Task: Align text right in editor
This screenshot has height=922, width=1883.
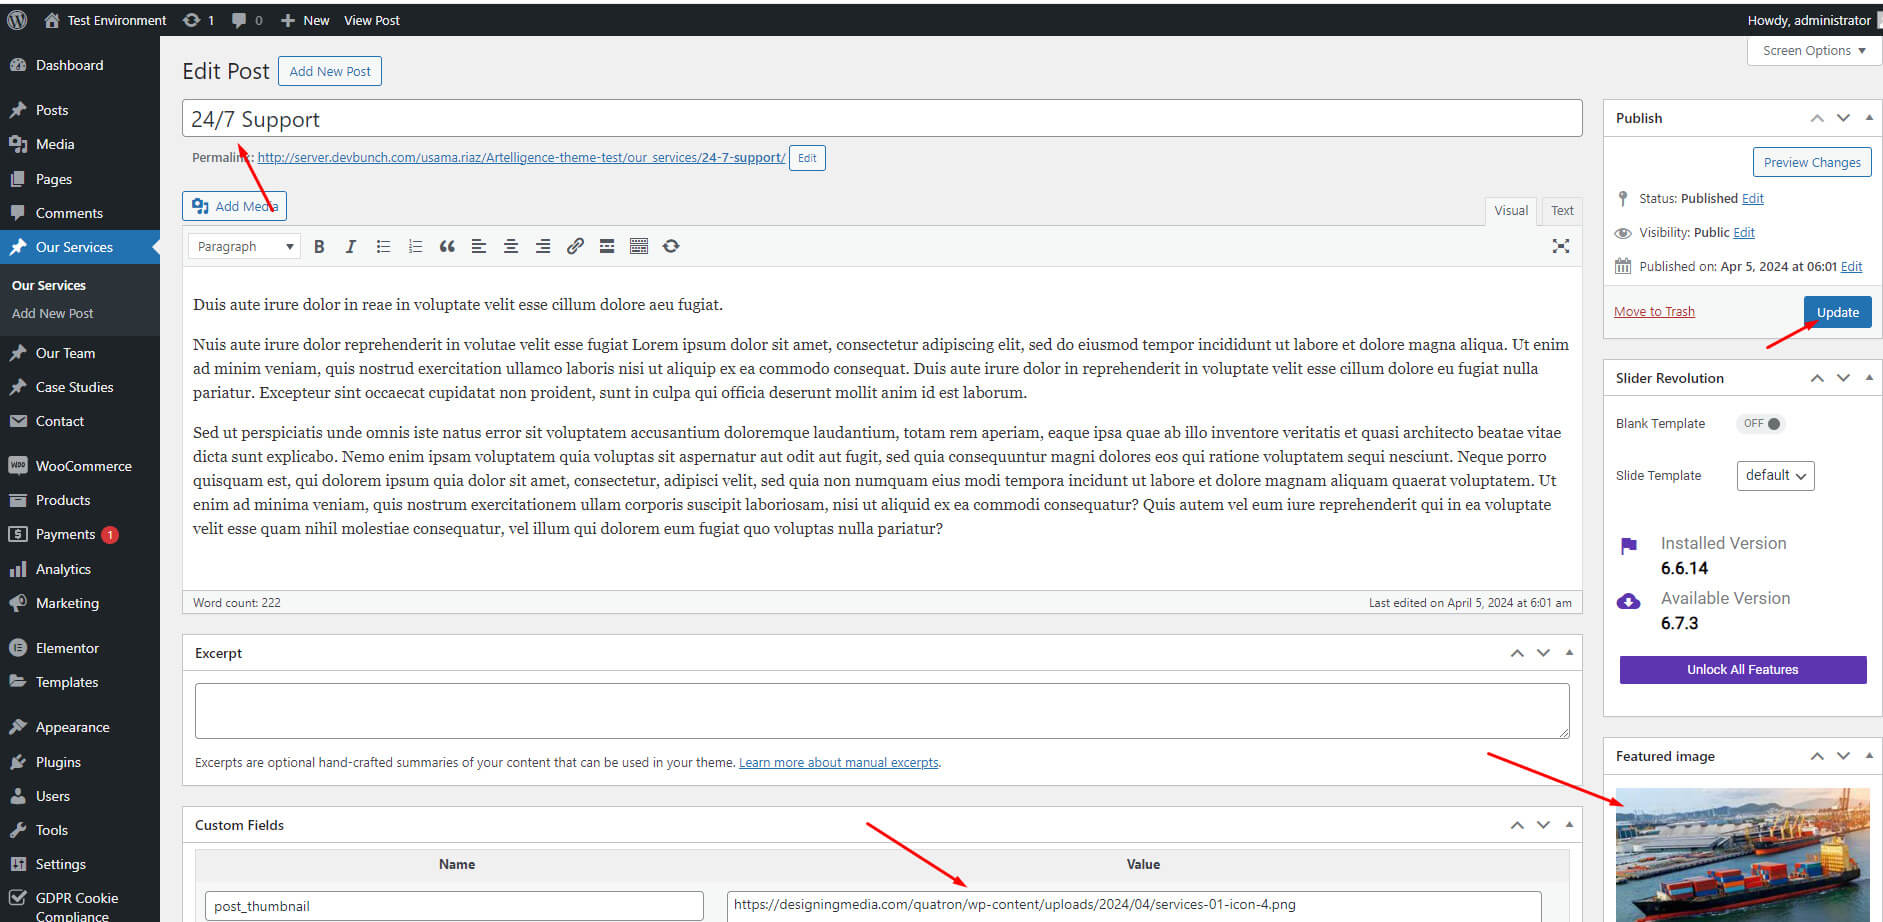Action: click(543, 246)
